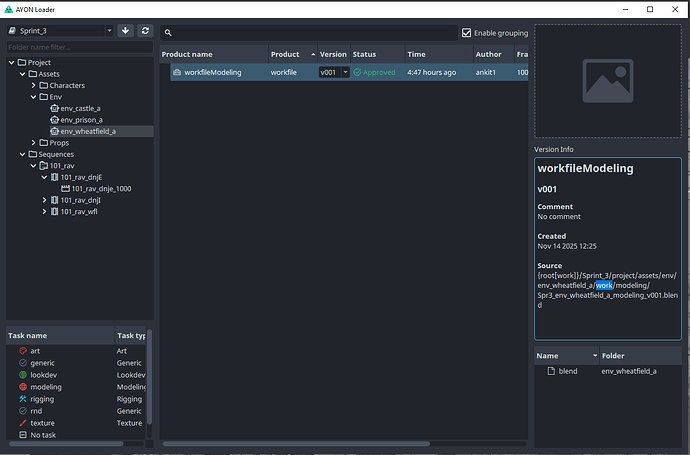Toggle the Enable grouping checkbox

[467, 33]
